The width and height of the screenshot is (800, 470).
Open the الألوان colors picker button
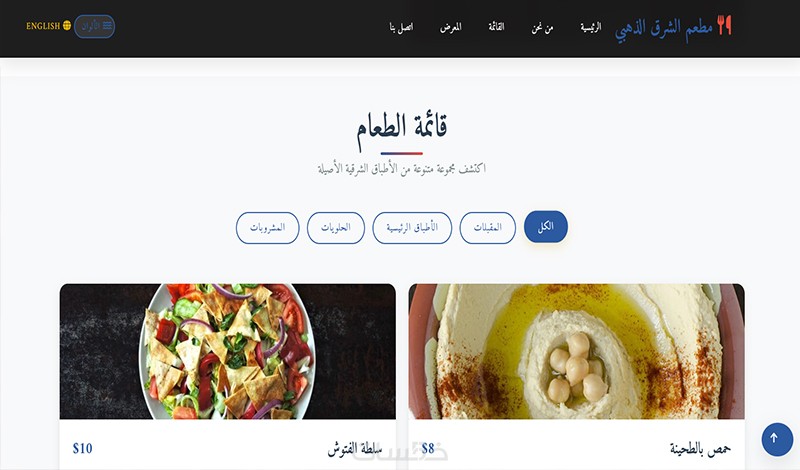click(94, 26)
